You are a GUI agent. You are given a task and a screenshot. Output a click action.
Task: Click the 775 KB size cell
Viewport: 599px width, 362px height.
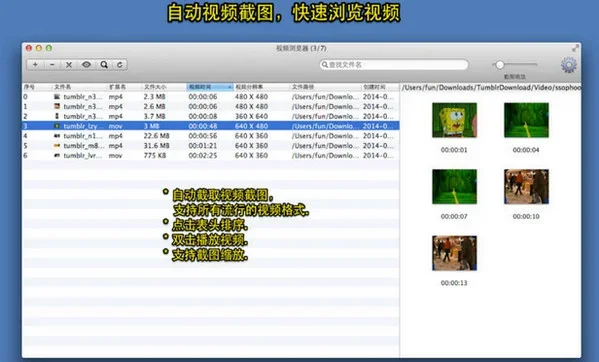[x=155, y=155]
